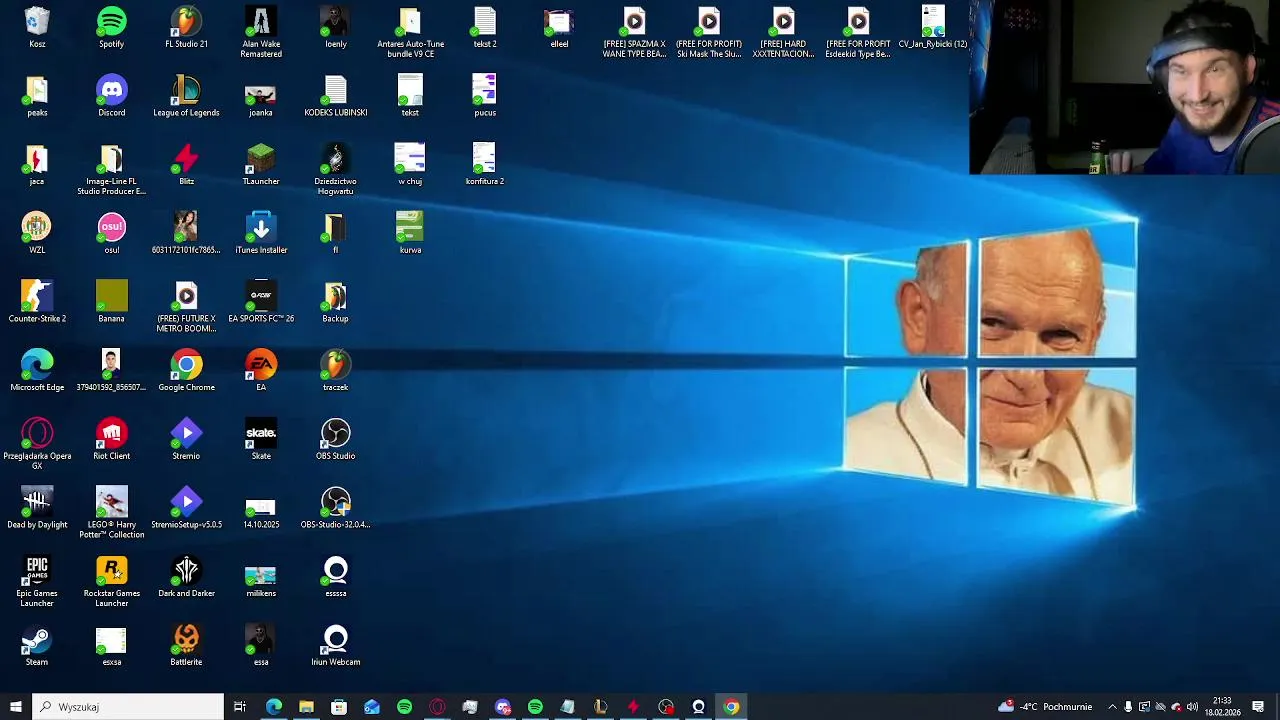Viewport: 1280px width, 720px height.
Task: Open the microphone tray icon
Action: 1128,707
